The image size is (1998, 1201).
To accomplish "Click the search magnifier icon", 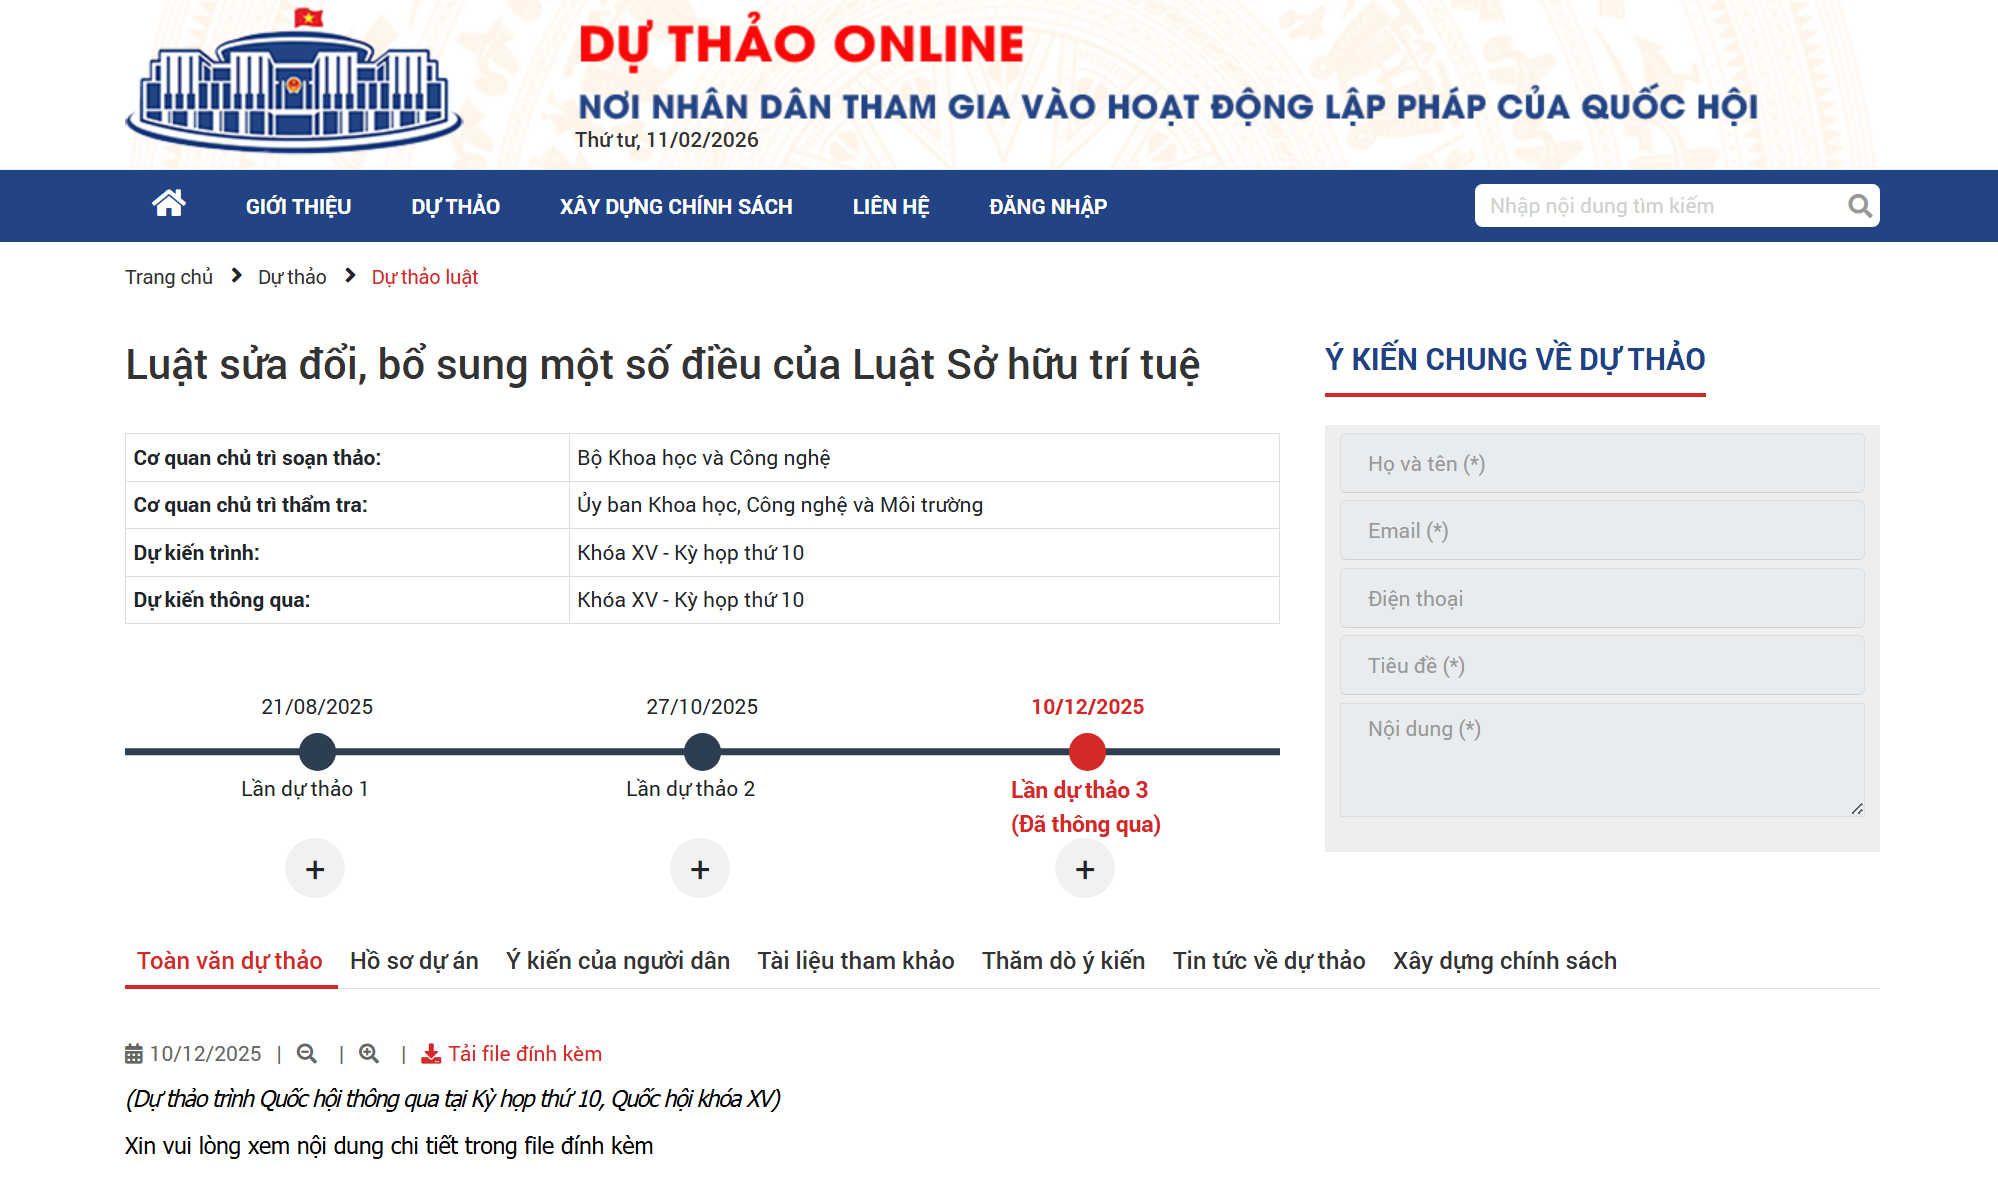I will tap(1859, 206).
